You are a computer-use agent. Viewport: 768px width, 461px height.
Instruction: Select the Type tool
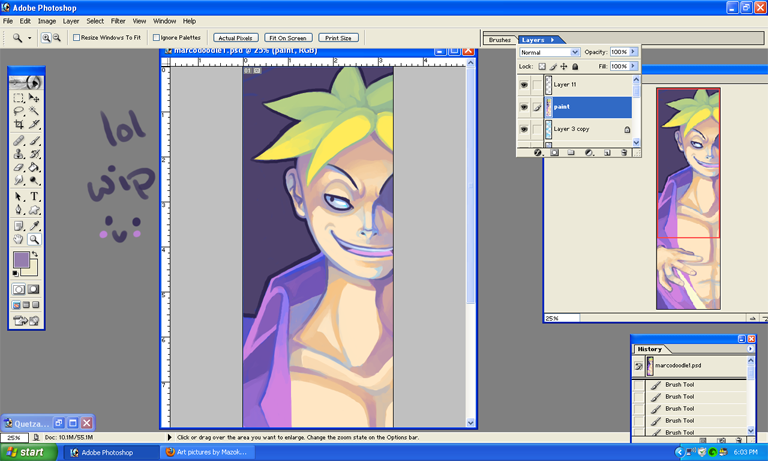34,197
